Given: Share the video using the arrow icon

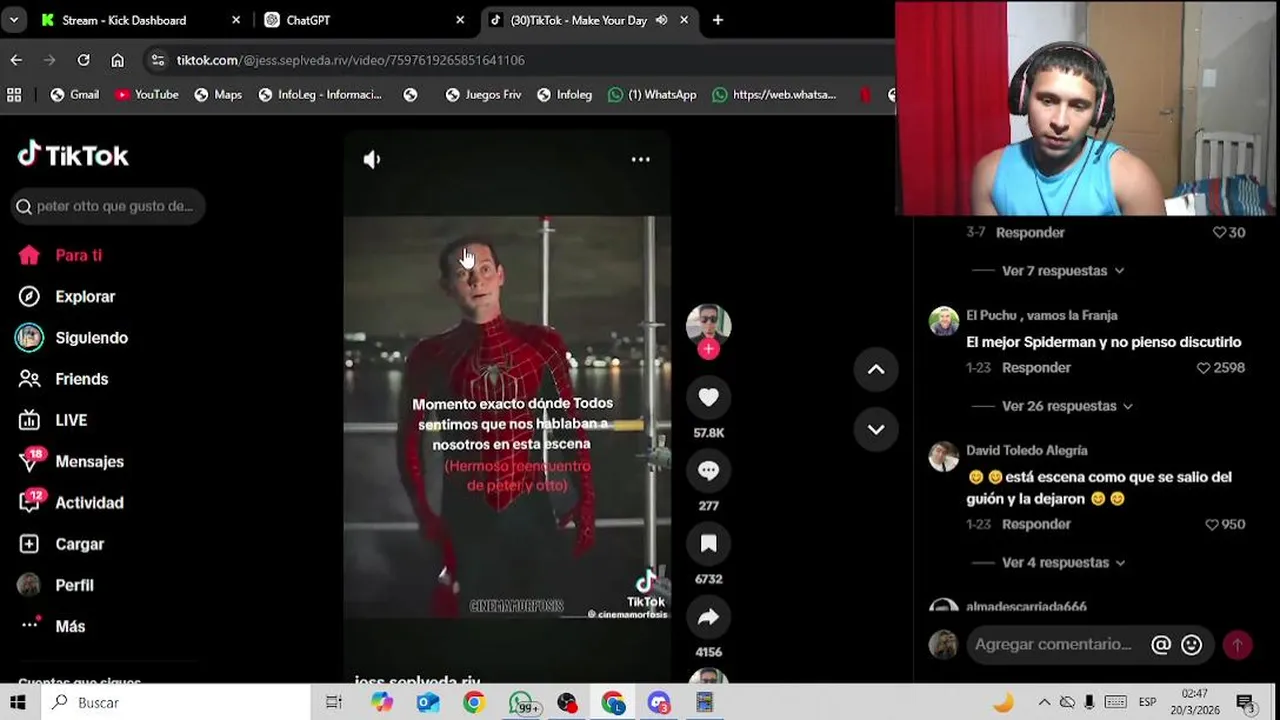Looking at the screenshot, I should [x=708, y=617].
